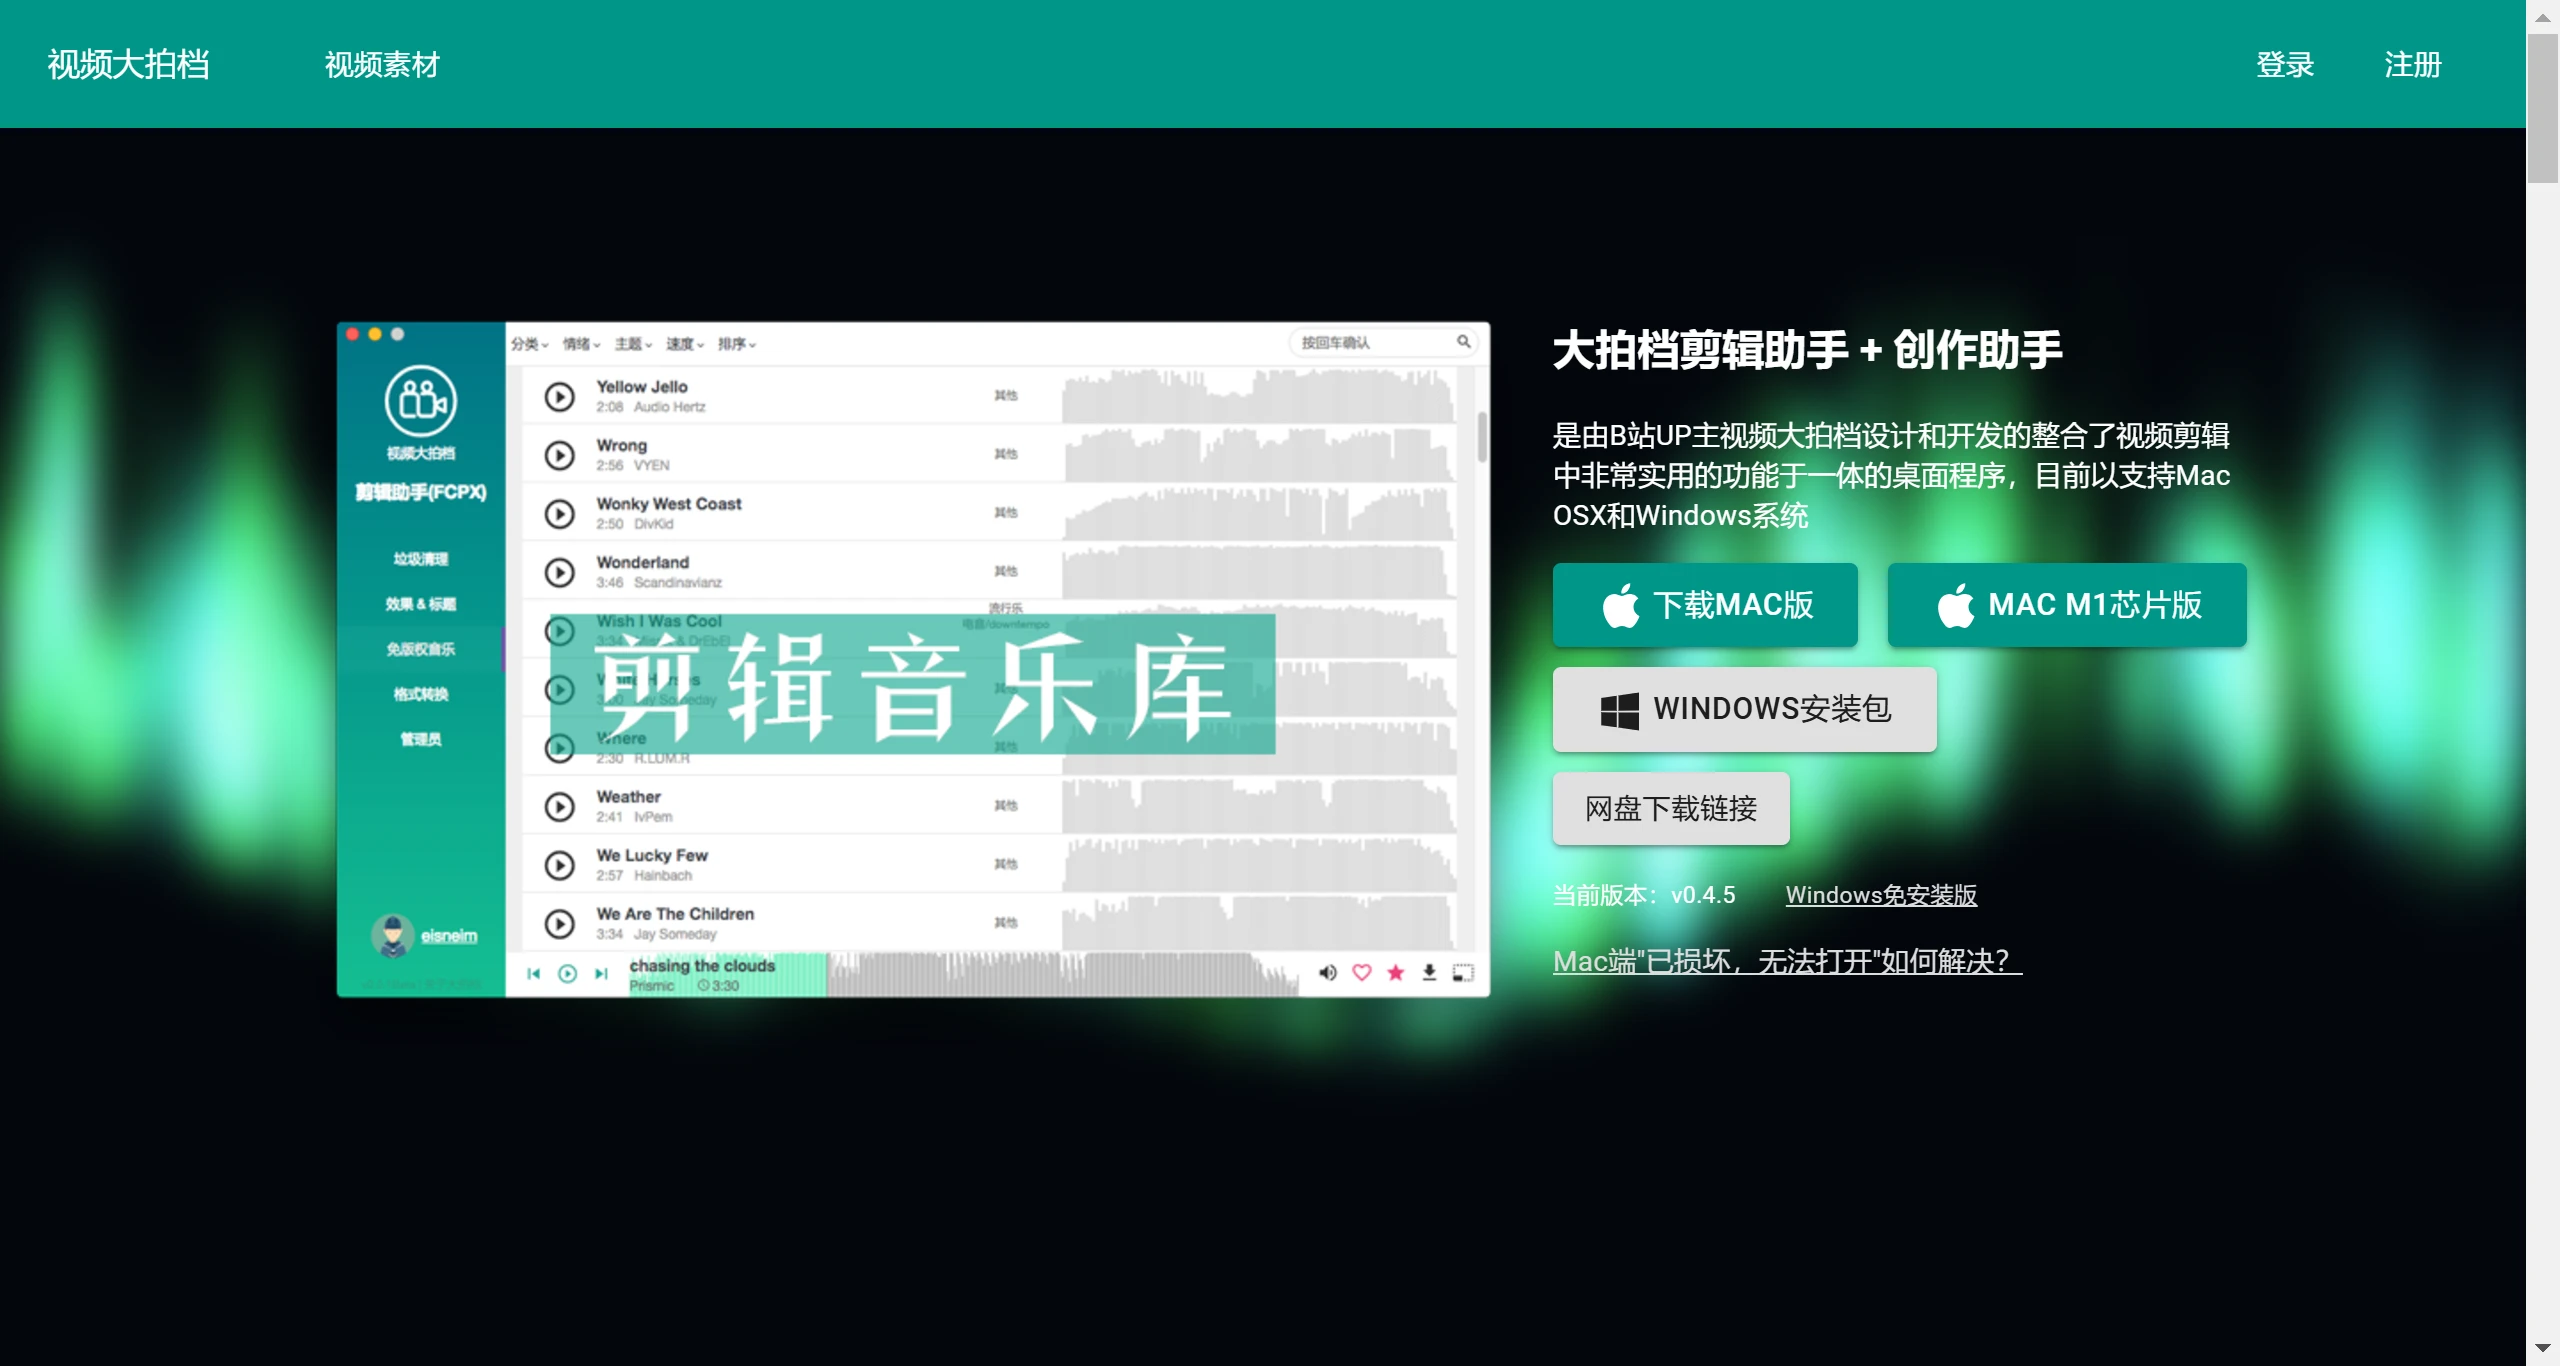Screen dimensions: 2560x1366
Task: Mute the volume in the player bar
Action: tap(1329, 972)
